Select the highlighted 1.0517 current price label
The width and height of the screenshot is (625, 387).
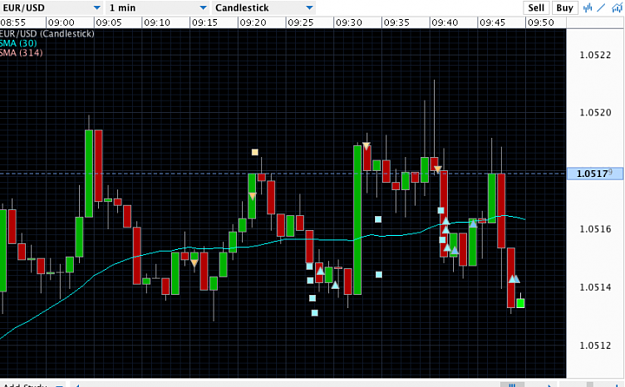tap(595, 173)
